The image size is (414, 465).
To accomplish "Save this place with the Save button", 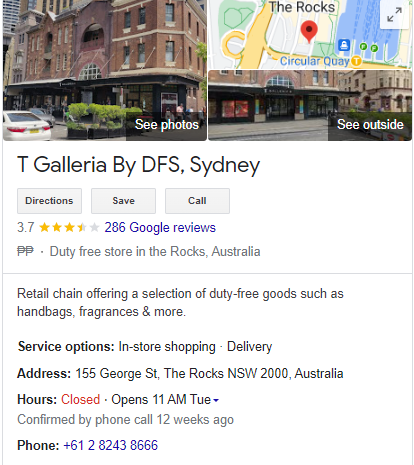I will click(123, 201).
